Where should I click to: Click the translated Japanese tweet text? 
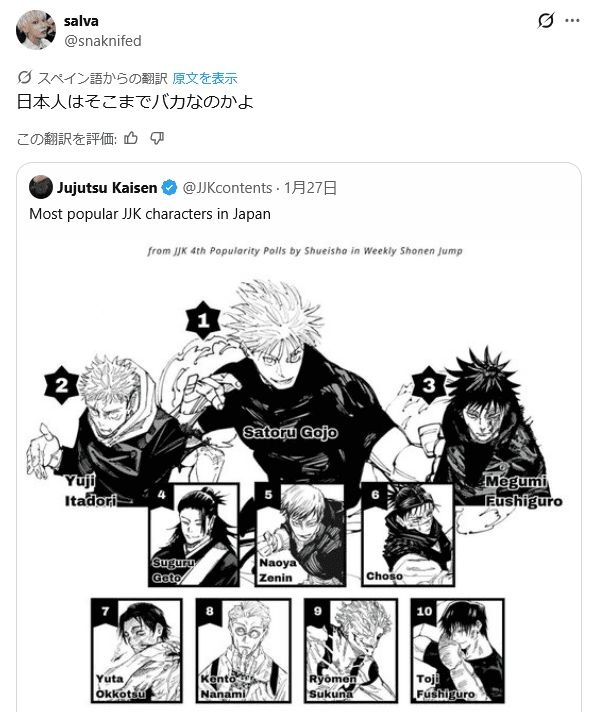click(135, 102)
